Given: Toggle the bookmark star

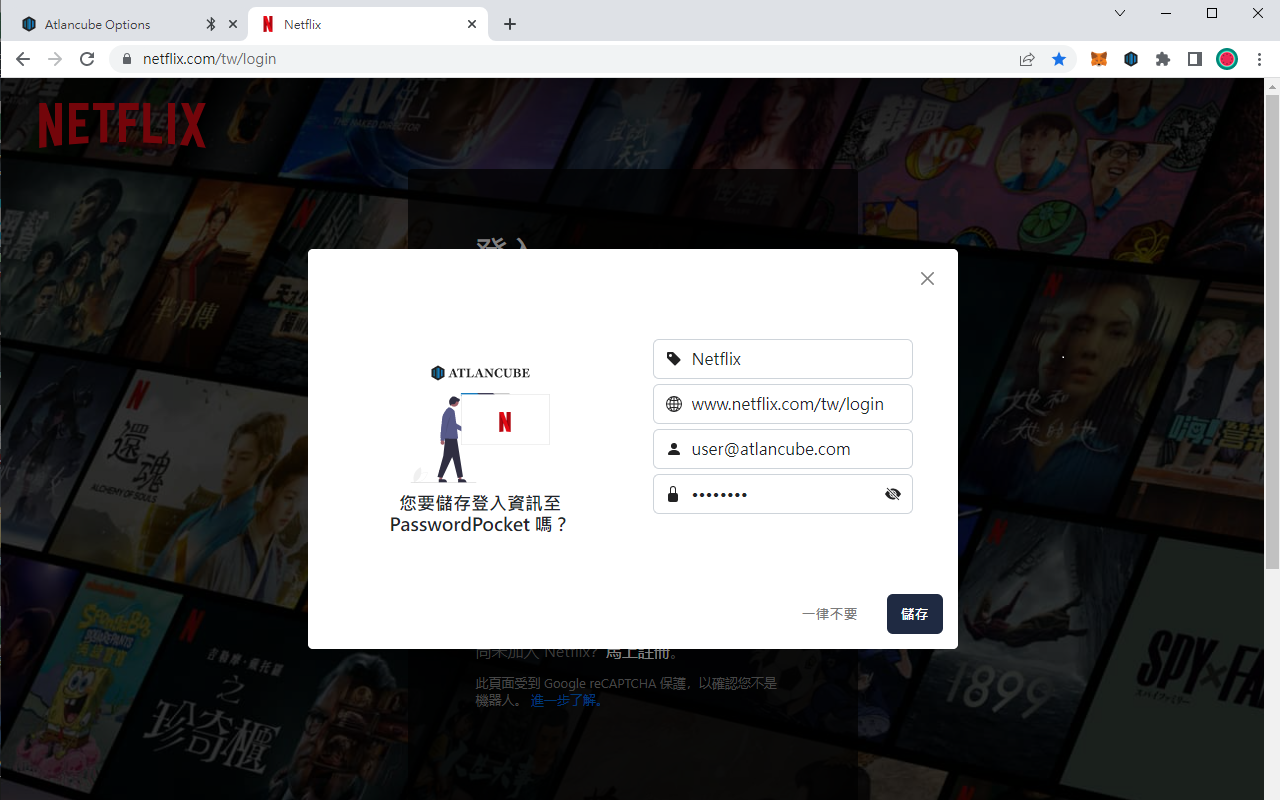Looking at the screenshot, I should [x=1059, y=59].
